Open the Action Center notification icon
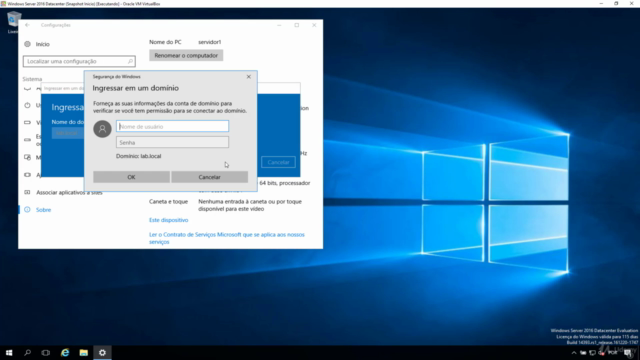This screenshot has height=360, width=640. coord(628,353)
